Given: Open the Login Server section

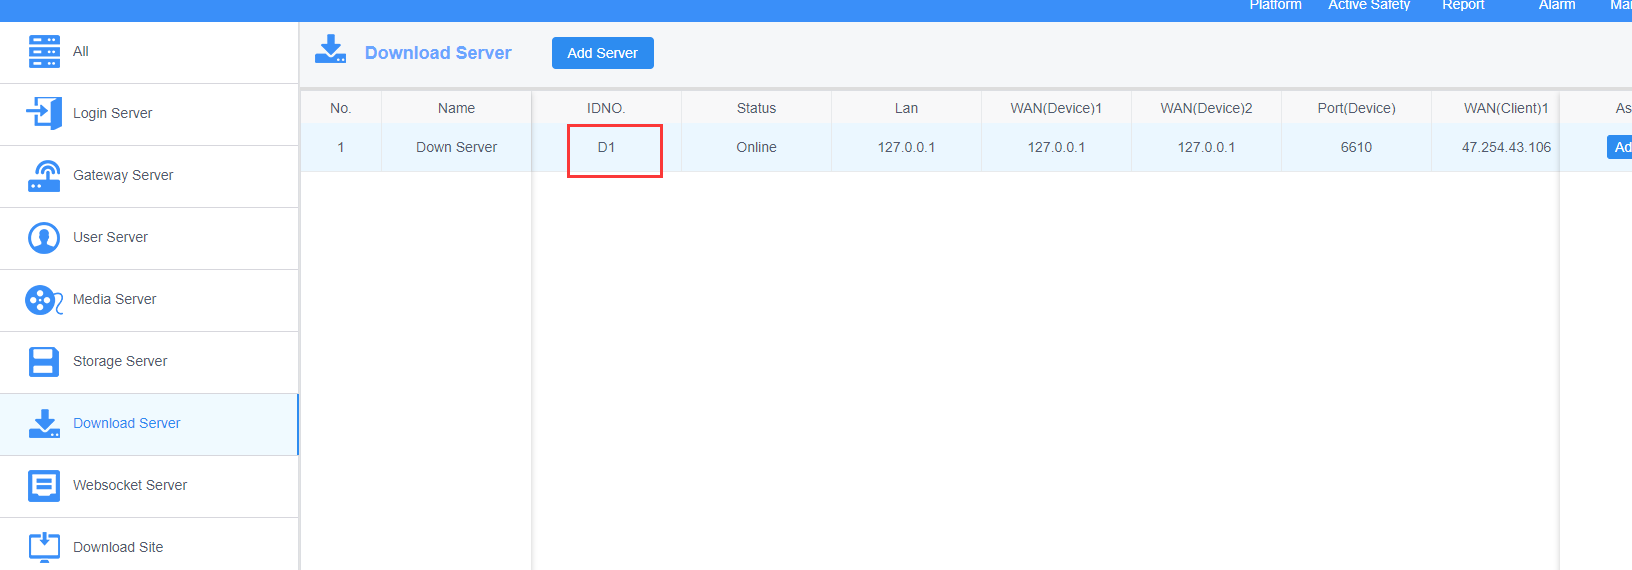Looking at the screenshot, I should 149,114.
